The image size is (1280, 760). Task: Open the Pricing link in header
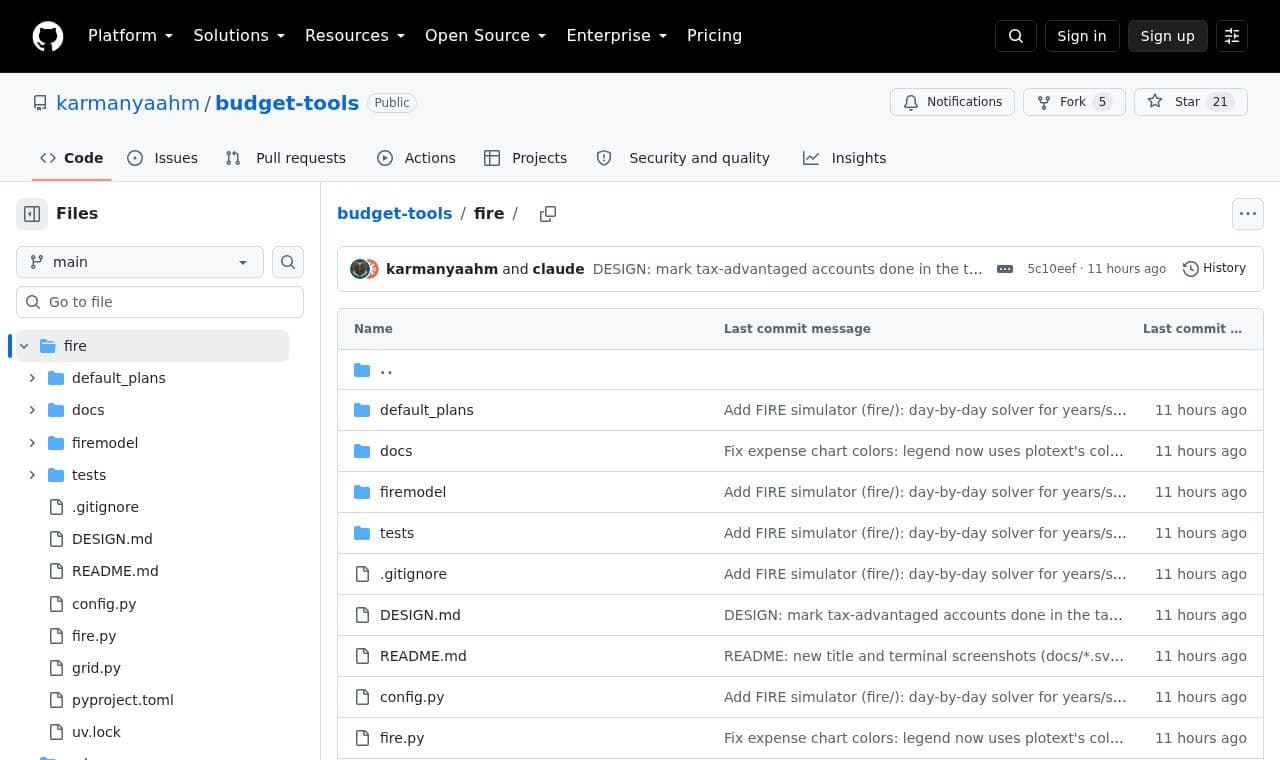pos(714,36)
